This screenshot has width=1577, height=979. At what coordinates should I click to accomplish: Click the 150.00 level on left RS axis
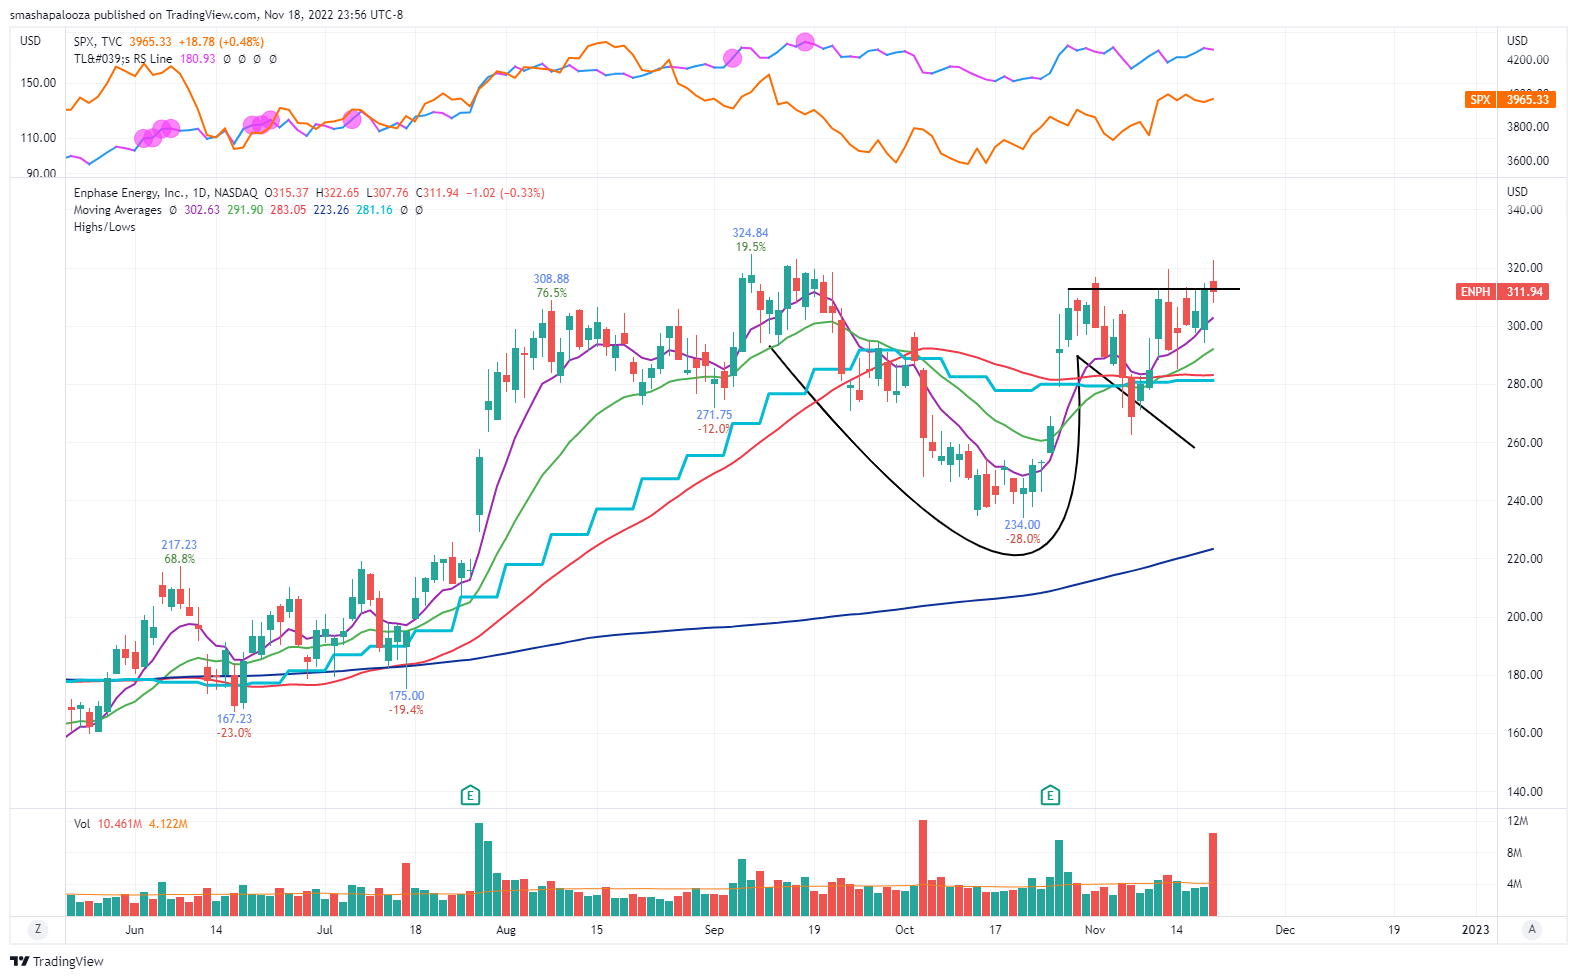(x=38, y=83)
